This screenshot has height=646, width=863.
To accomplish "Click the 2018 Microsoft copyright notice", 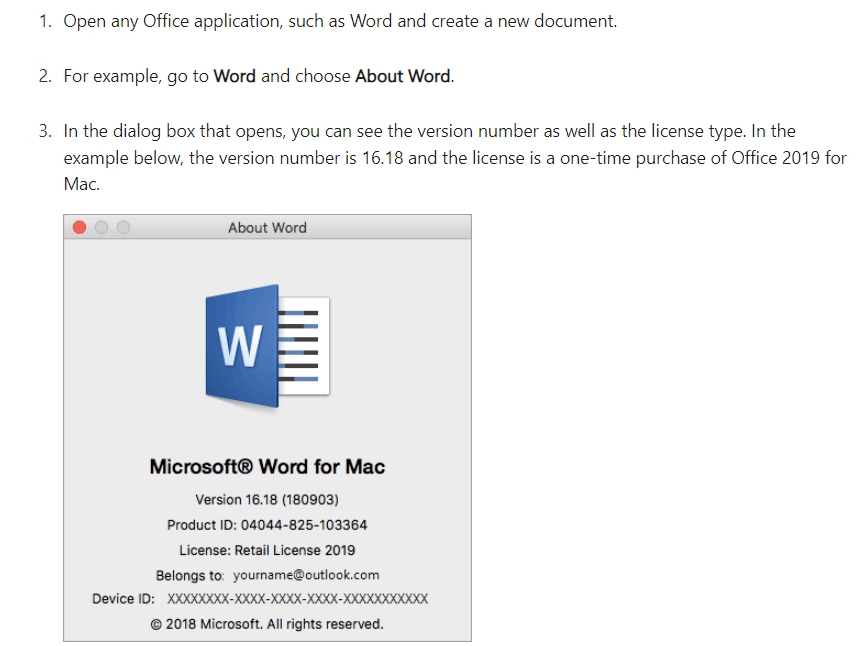I will pyautogui.click(x=268, y=623).
